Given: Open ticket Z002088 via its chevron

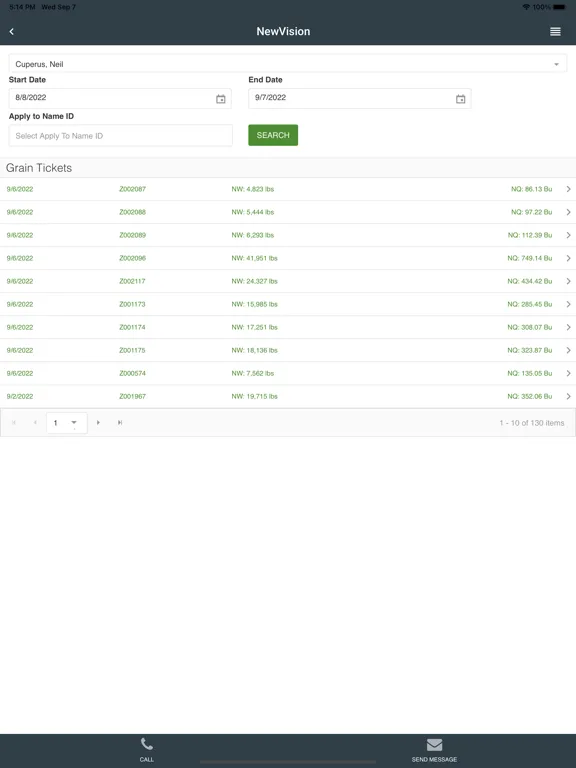Looking at the screenshot, I should [x=568, y=212].
